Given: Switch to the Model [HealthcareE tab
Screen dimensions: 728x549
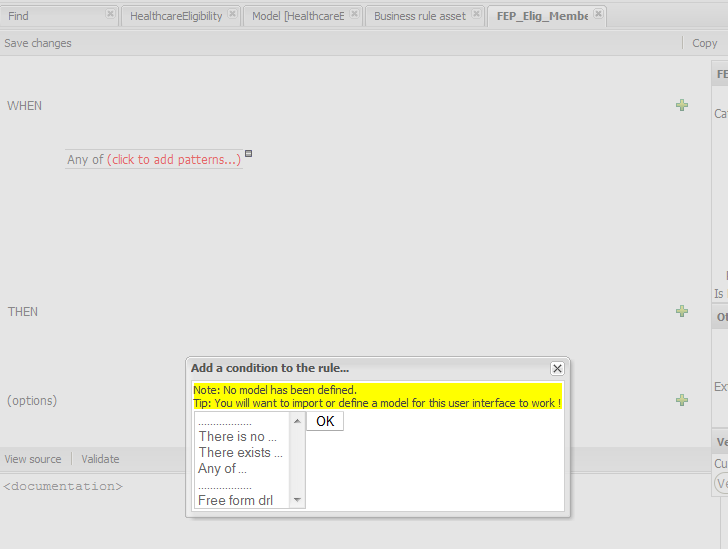Looking at the screenshot, I should coord(297,16).
